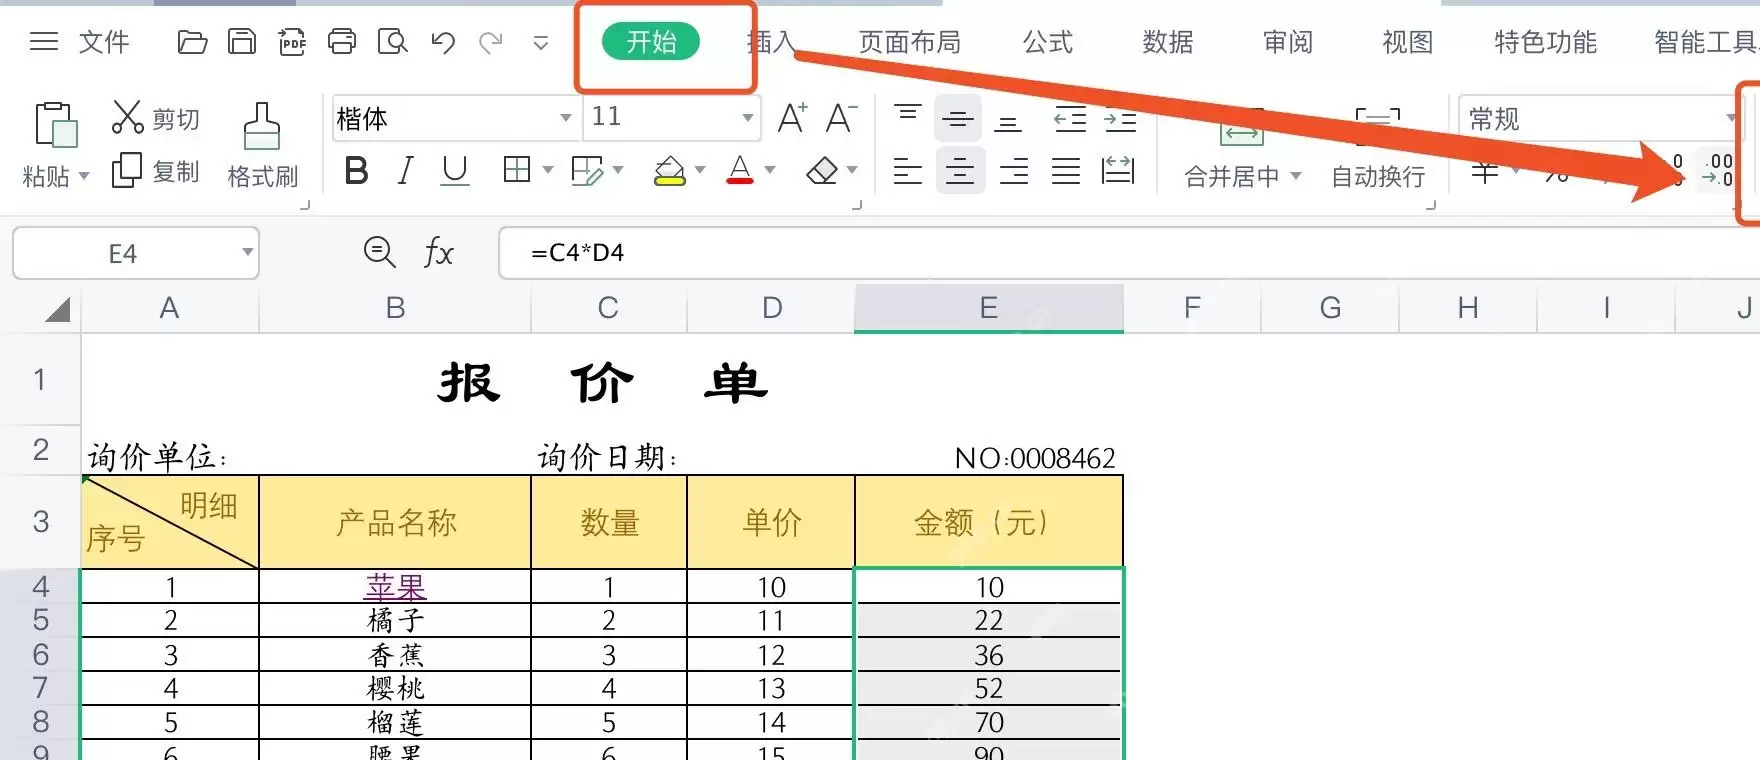
Task: Expand the 粘贴 paste options arrow
Action: [84, 176]
